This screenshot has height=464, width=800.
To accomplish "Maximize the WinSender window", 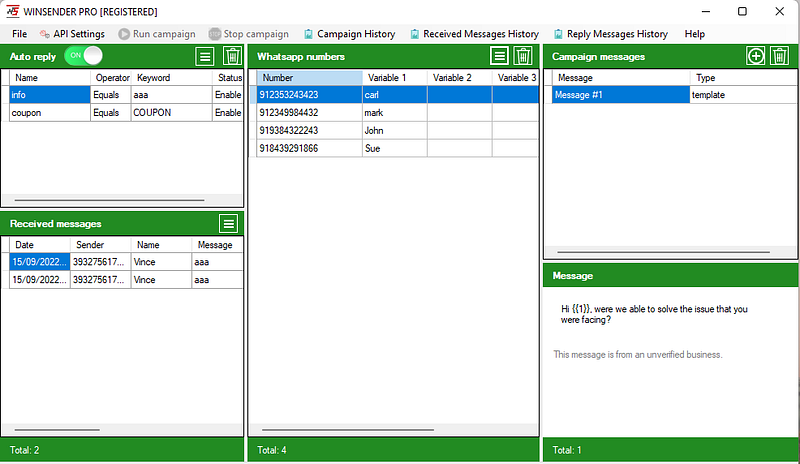I will [x=742, y=11].
